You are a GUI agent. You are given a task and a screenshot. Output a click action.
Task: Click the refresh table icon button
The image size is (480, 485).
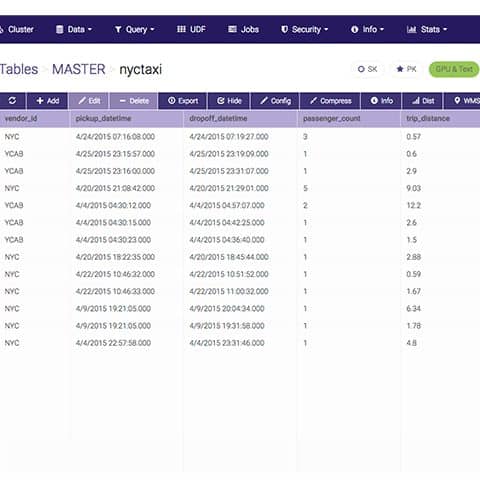(x=12, y=101)
